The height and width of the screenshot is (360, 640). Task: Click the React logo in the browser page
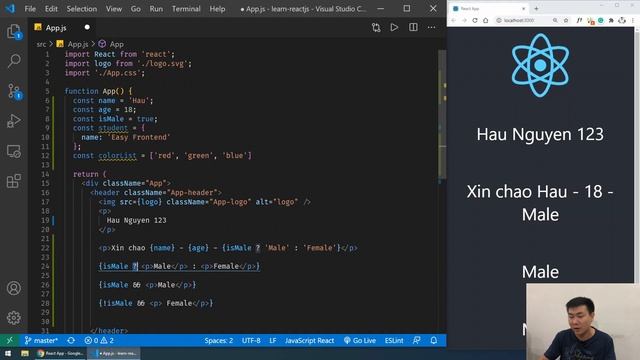(540, 65)
